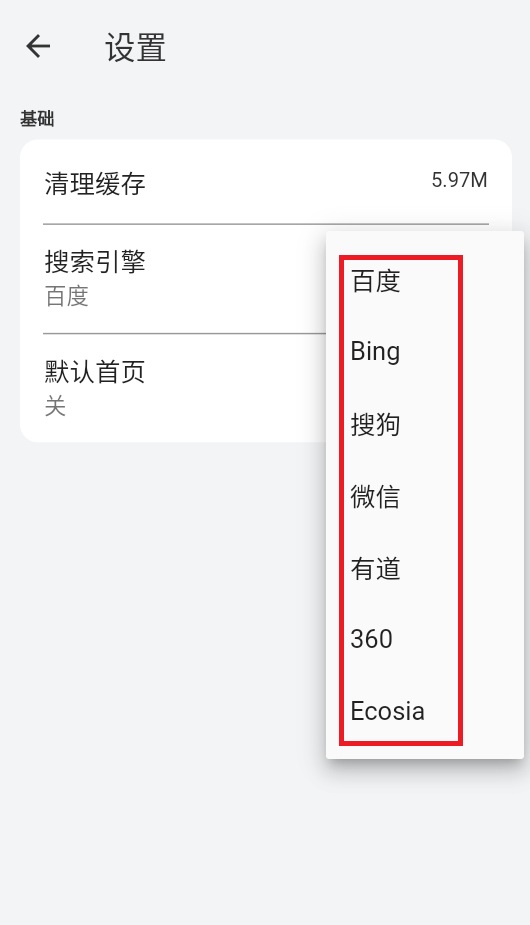Select the 微信 search option
The image size is (530, 925).
point(375,496)
